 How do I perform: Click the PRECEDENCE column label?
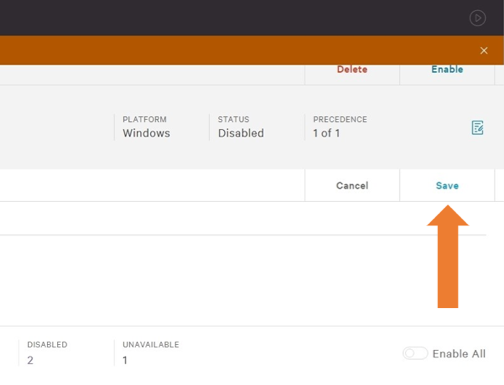point(340,119)
